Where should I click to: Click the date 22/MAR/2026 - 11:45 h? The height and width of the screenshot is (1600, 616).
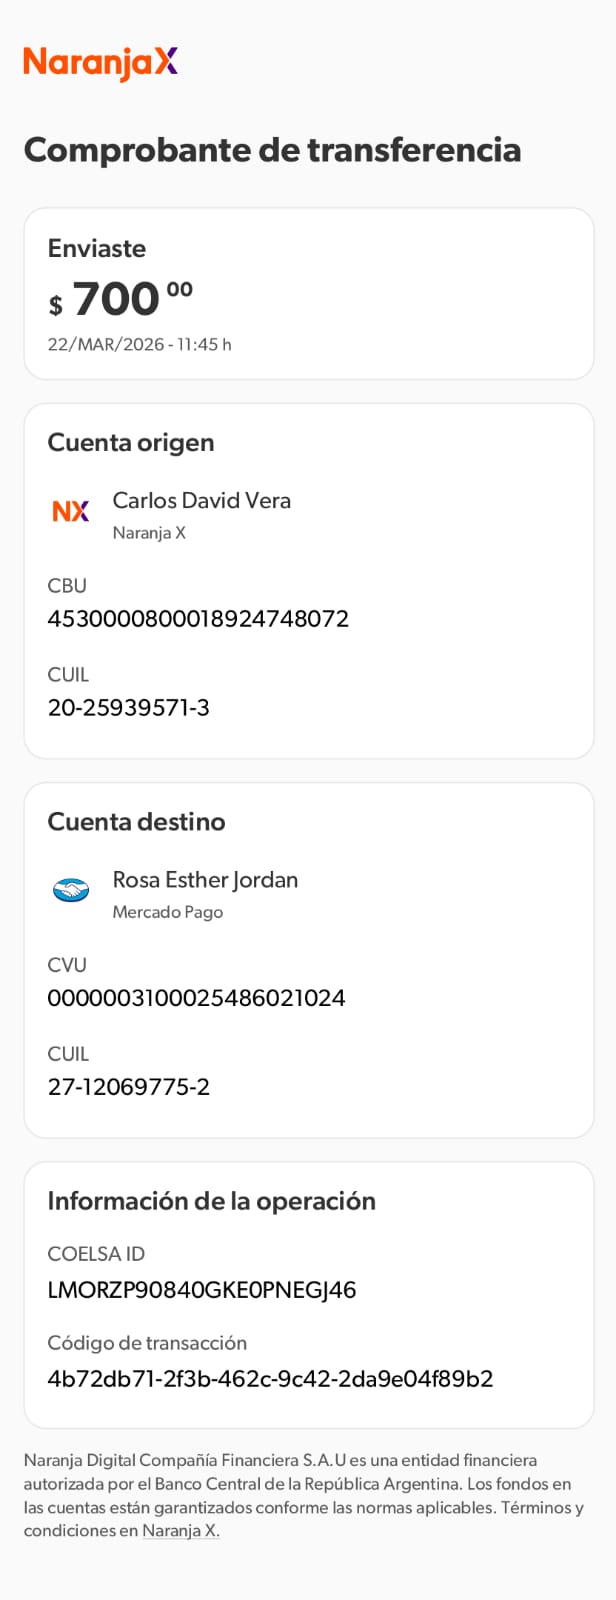(139, 344)
